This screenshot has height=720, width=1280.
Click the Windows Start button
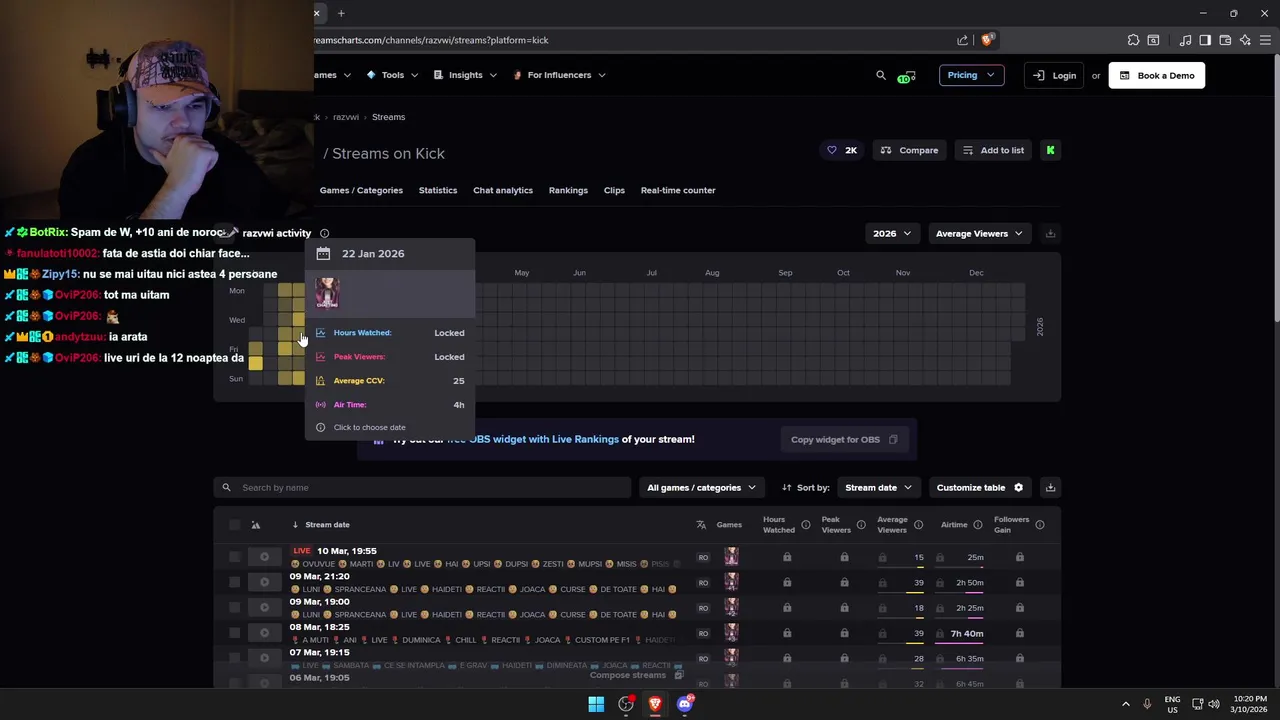596,704
